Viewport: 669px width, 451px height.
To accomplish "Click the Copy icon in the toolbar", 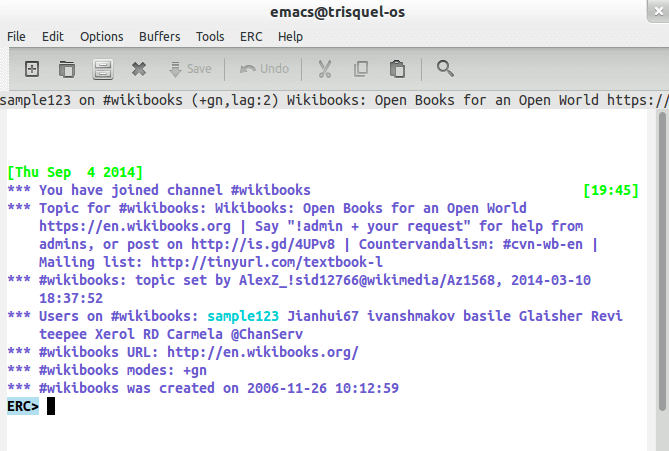I will pyautogui.click(x=361, y=69).
